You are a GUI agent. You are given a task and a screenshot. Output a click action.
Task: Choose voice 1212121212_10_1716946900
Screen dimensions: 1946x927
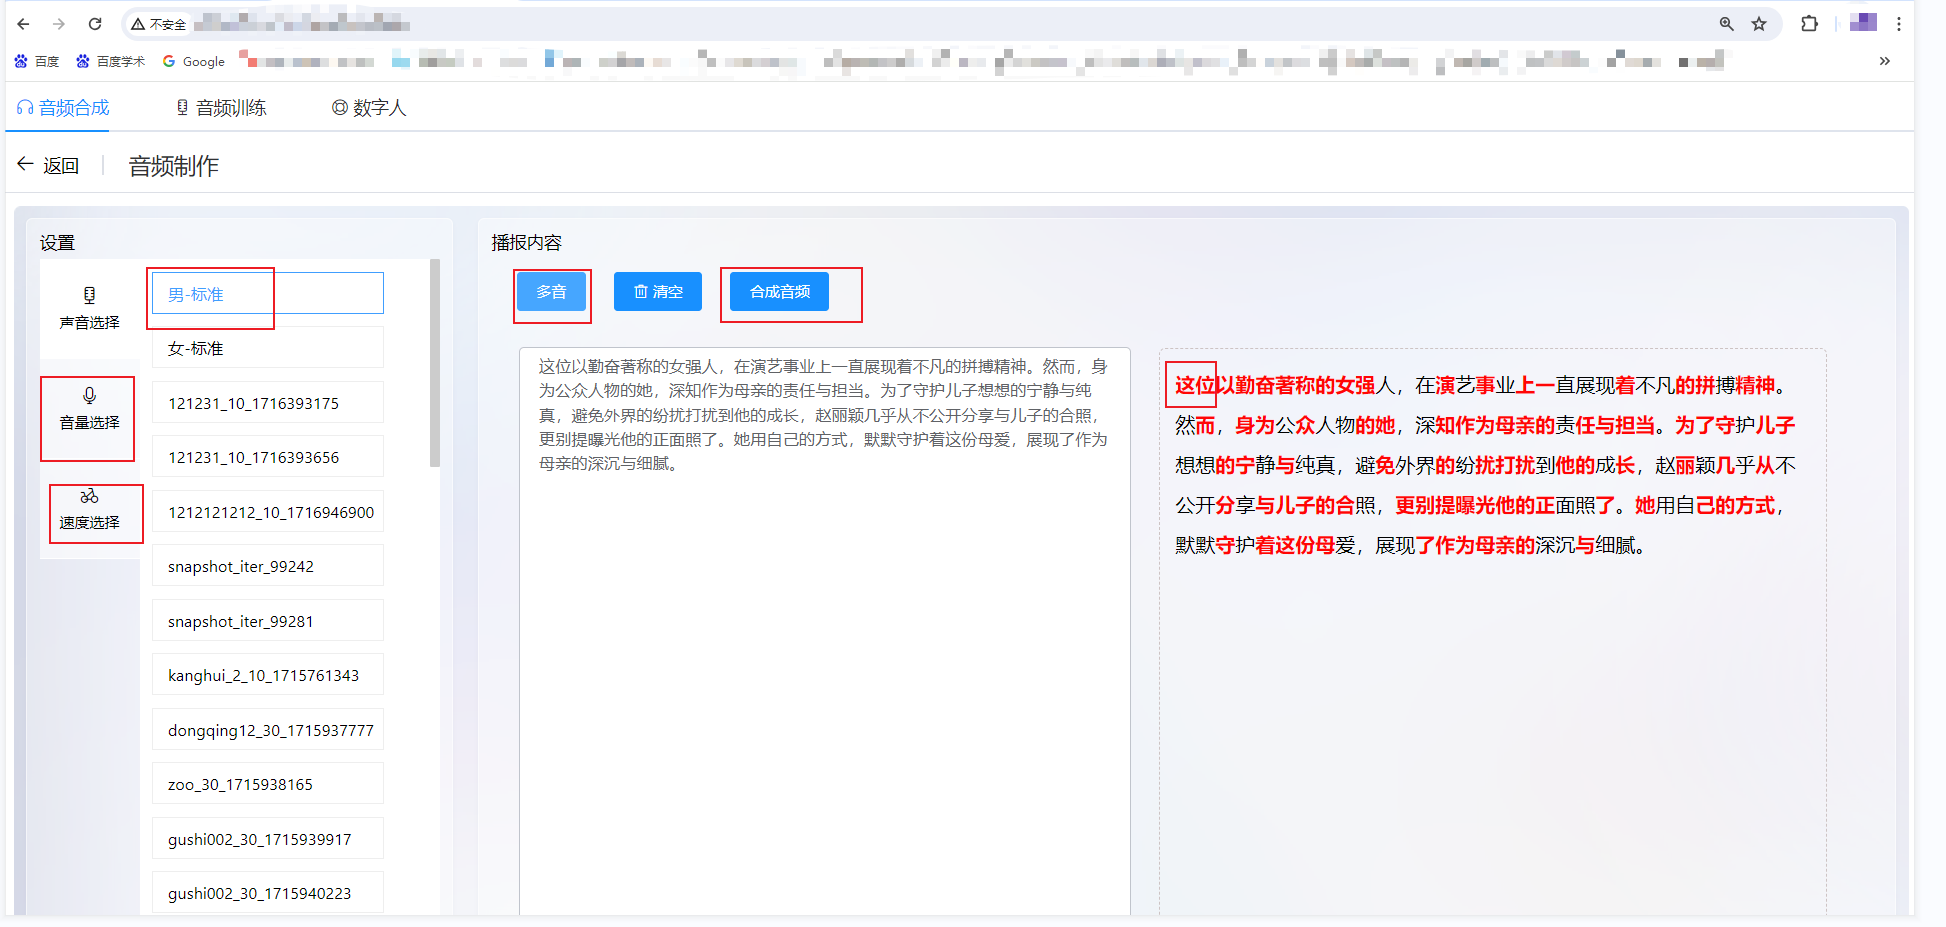(x=268, y=512)
